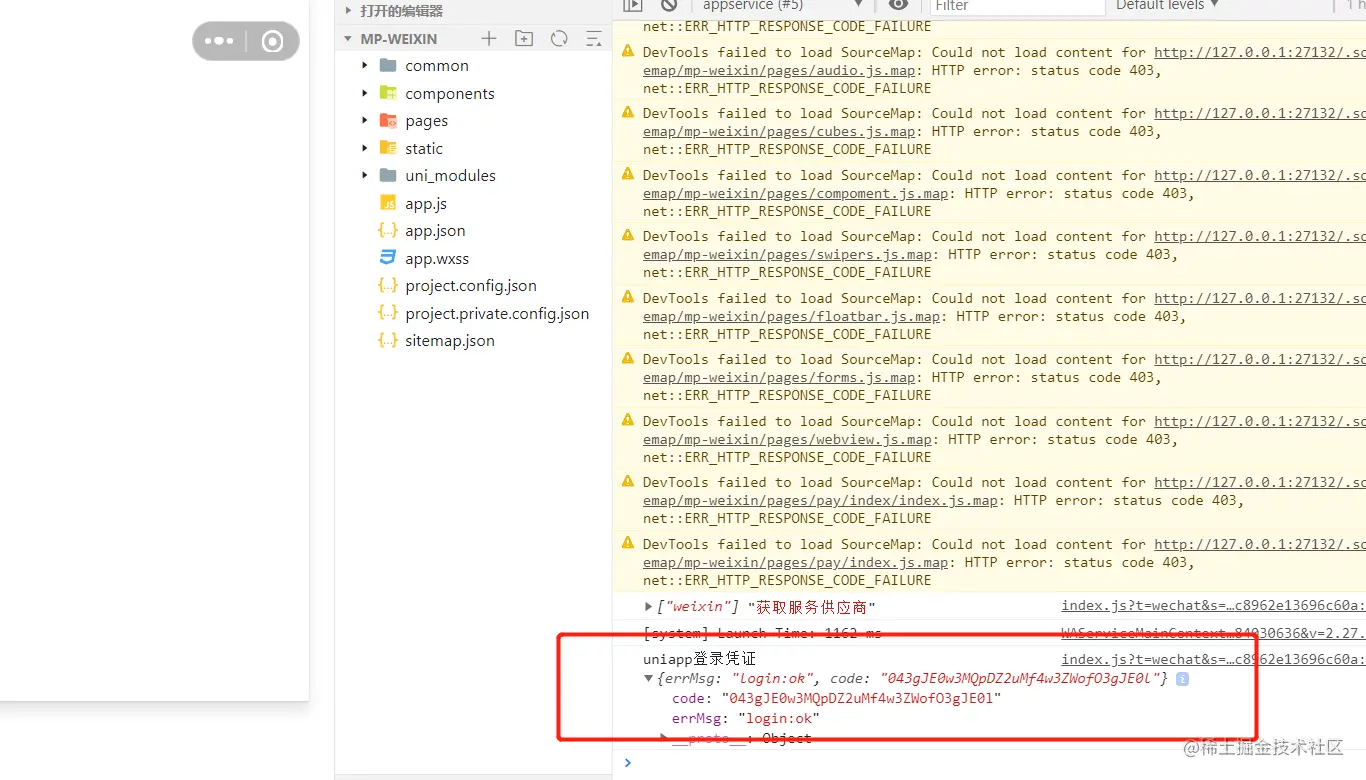Click the simulator capsule close circle
Viewport: 1366px width, 780px height.
pyautogui.click(x=272, y=41)
